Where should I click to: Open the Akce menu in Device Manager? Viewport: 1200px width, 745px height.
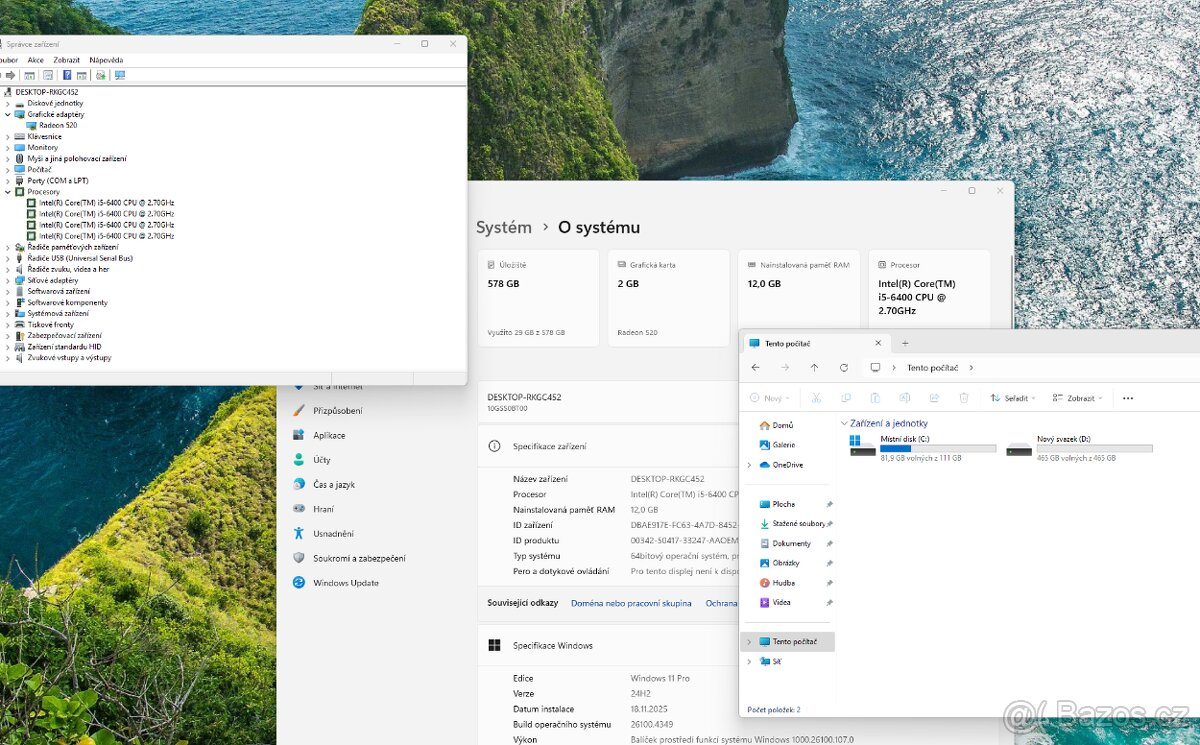tap(36, 60)
